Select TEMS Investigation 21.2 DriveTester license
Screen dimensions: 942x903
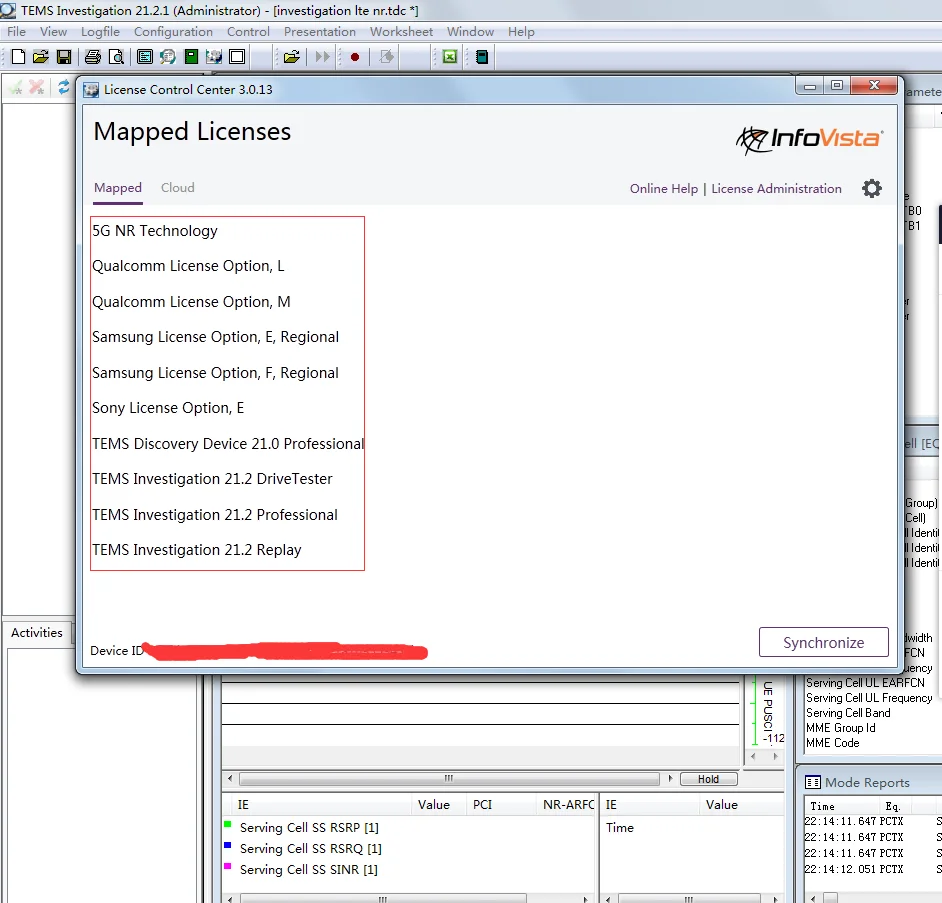212,479
